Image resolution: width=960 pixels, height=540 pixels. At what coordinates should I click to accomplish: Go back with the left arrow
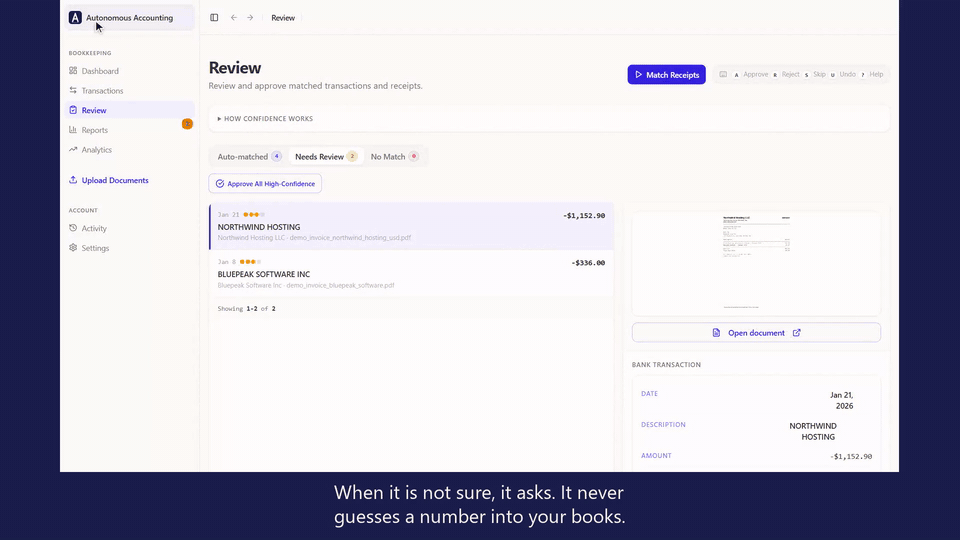[234, 18]
